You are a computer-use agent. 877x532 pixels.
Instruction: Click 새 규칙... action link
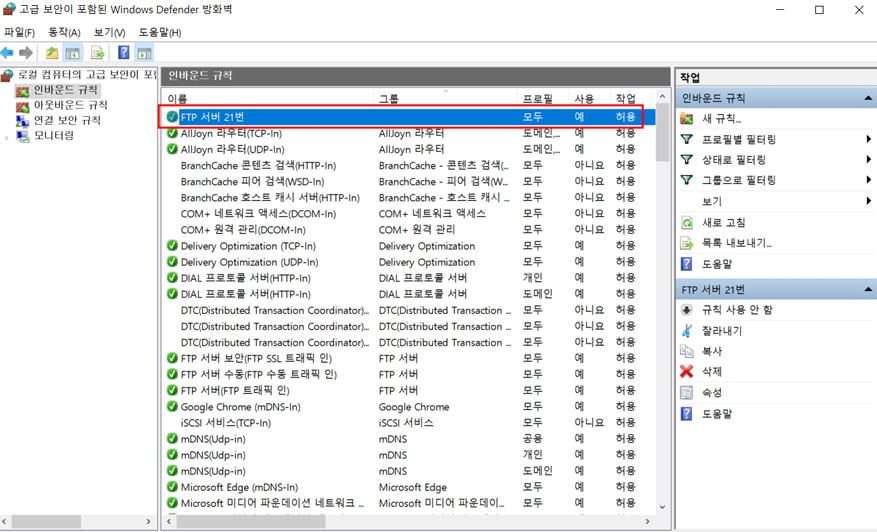722,119
